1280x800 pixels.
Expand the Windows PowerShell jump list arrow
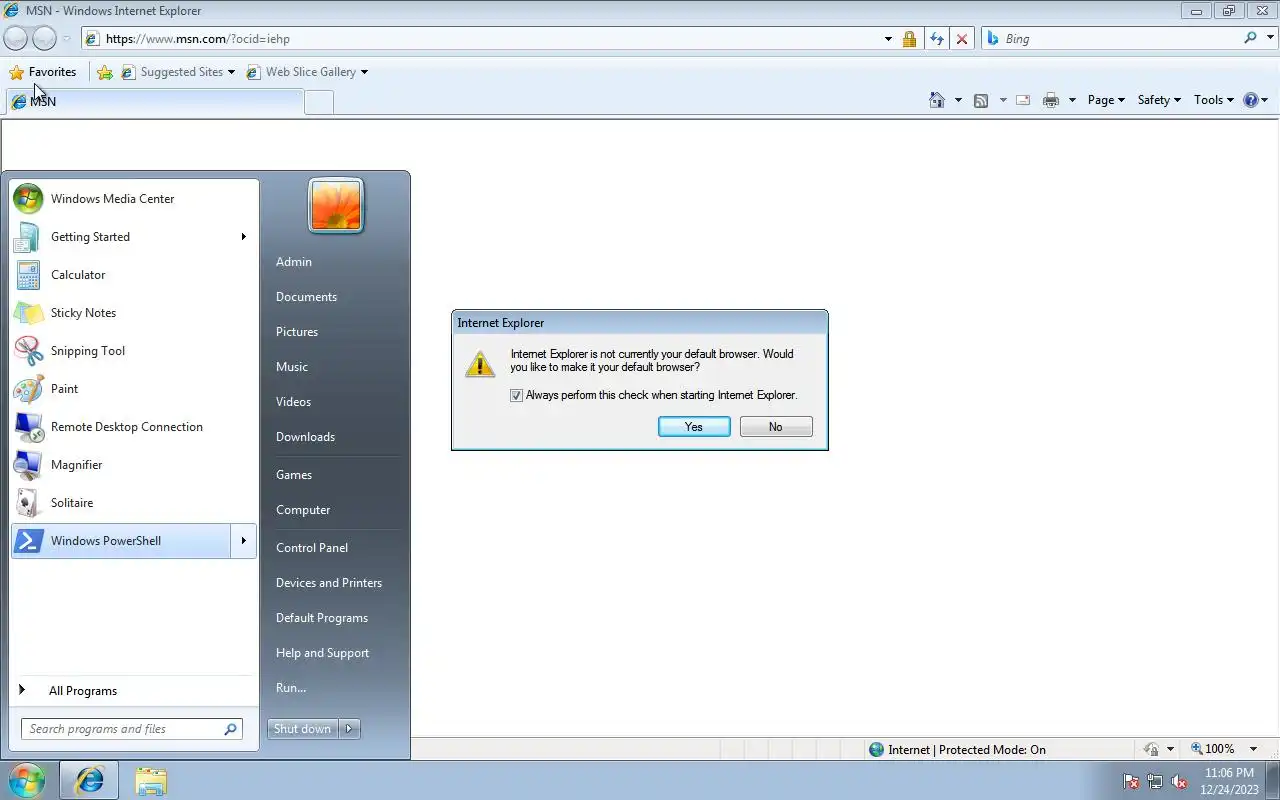coord(243,541)
